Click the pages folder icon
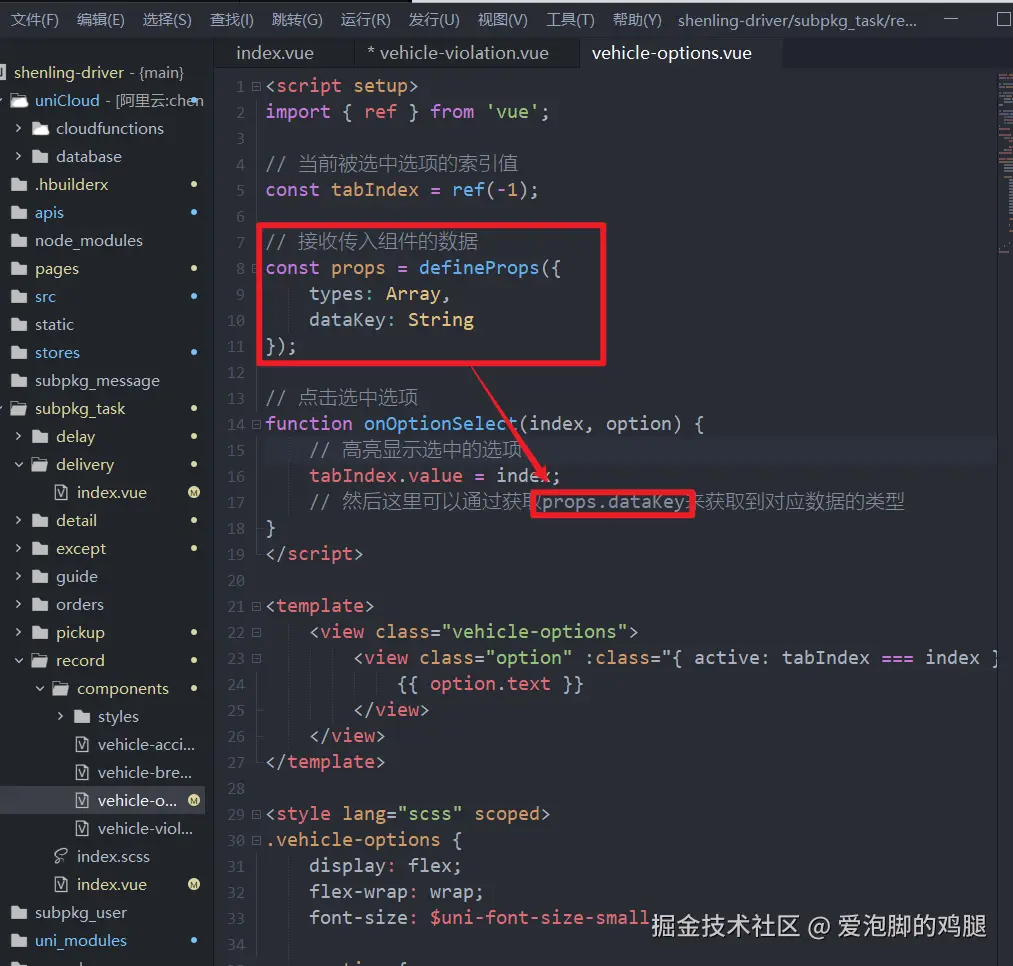Image resolution: width=1013 pixels, height=966 pixels. (x=19, y=269)
